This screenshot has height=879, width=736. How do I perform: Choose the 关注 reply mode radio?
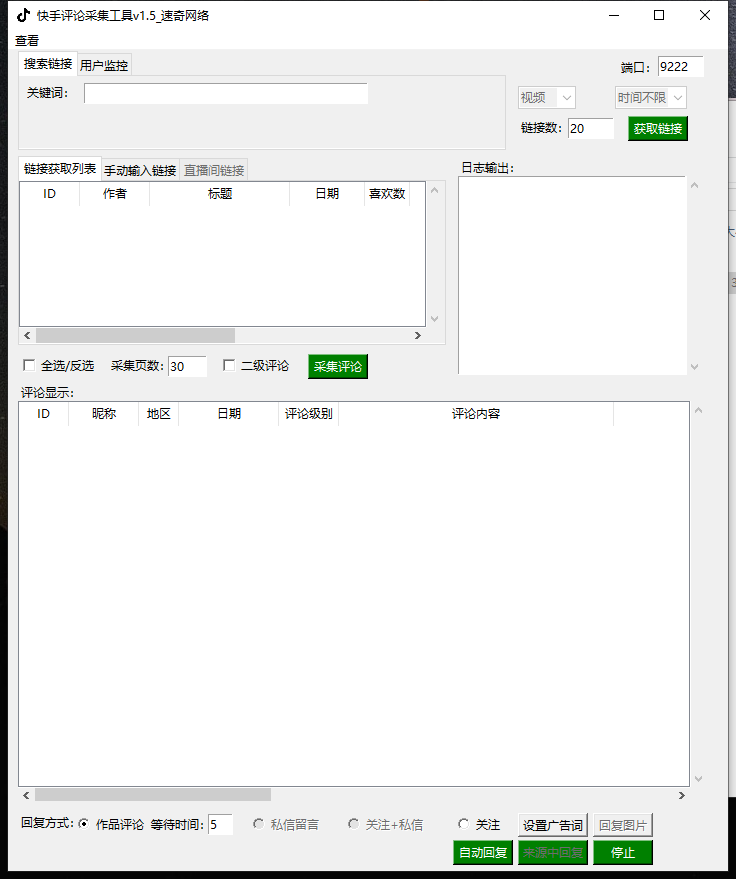pos(463,825)
